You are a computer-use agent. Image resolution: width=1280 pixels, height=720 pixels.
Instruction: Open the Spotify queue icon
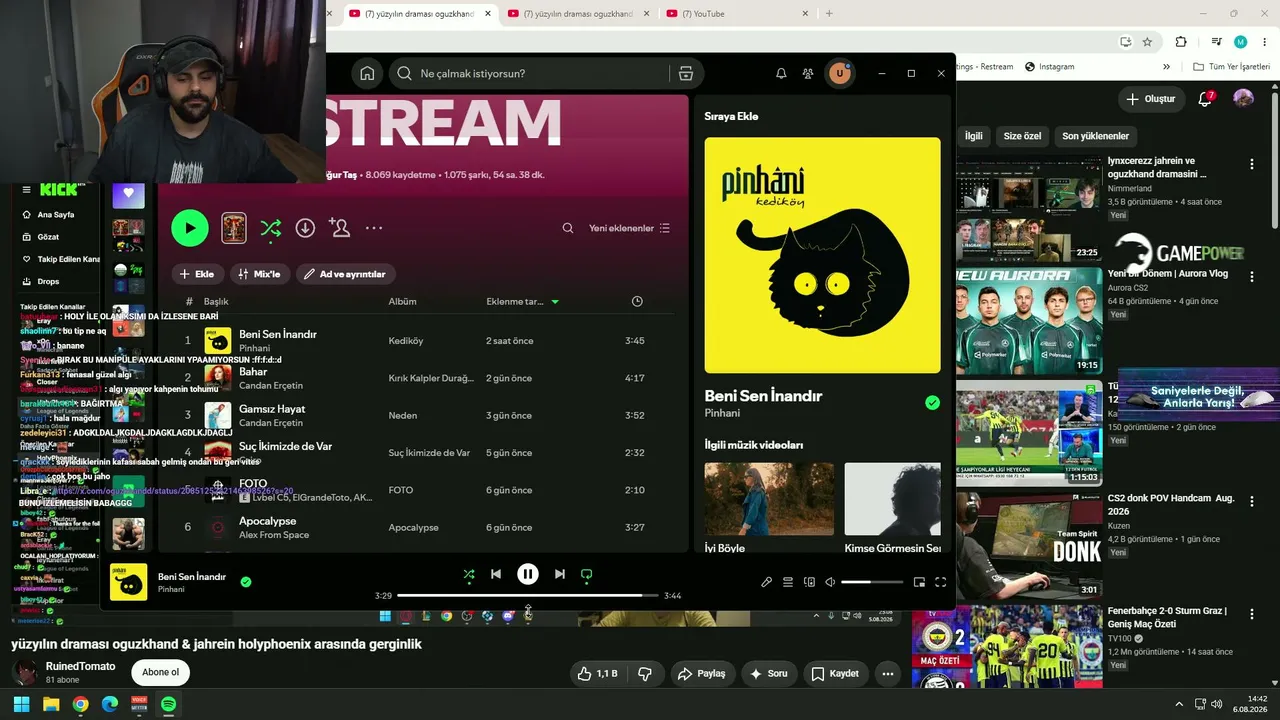788,582
